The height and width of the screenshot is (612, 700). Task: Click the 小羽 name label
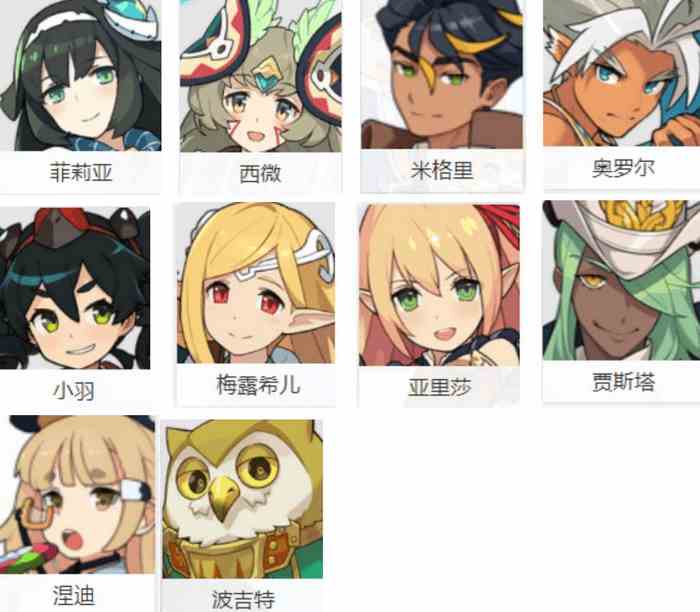click(74, 391)
